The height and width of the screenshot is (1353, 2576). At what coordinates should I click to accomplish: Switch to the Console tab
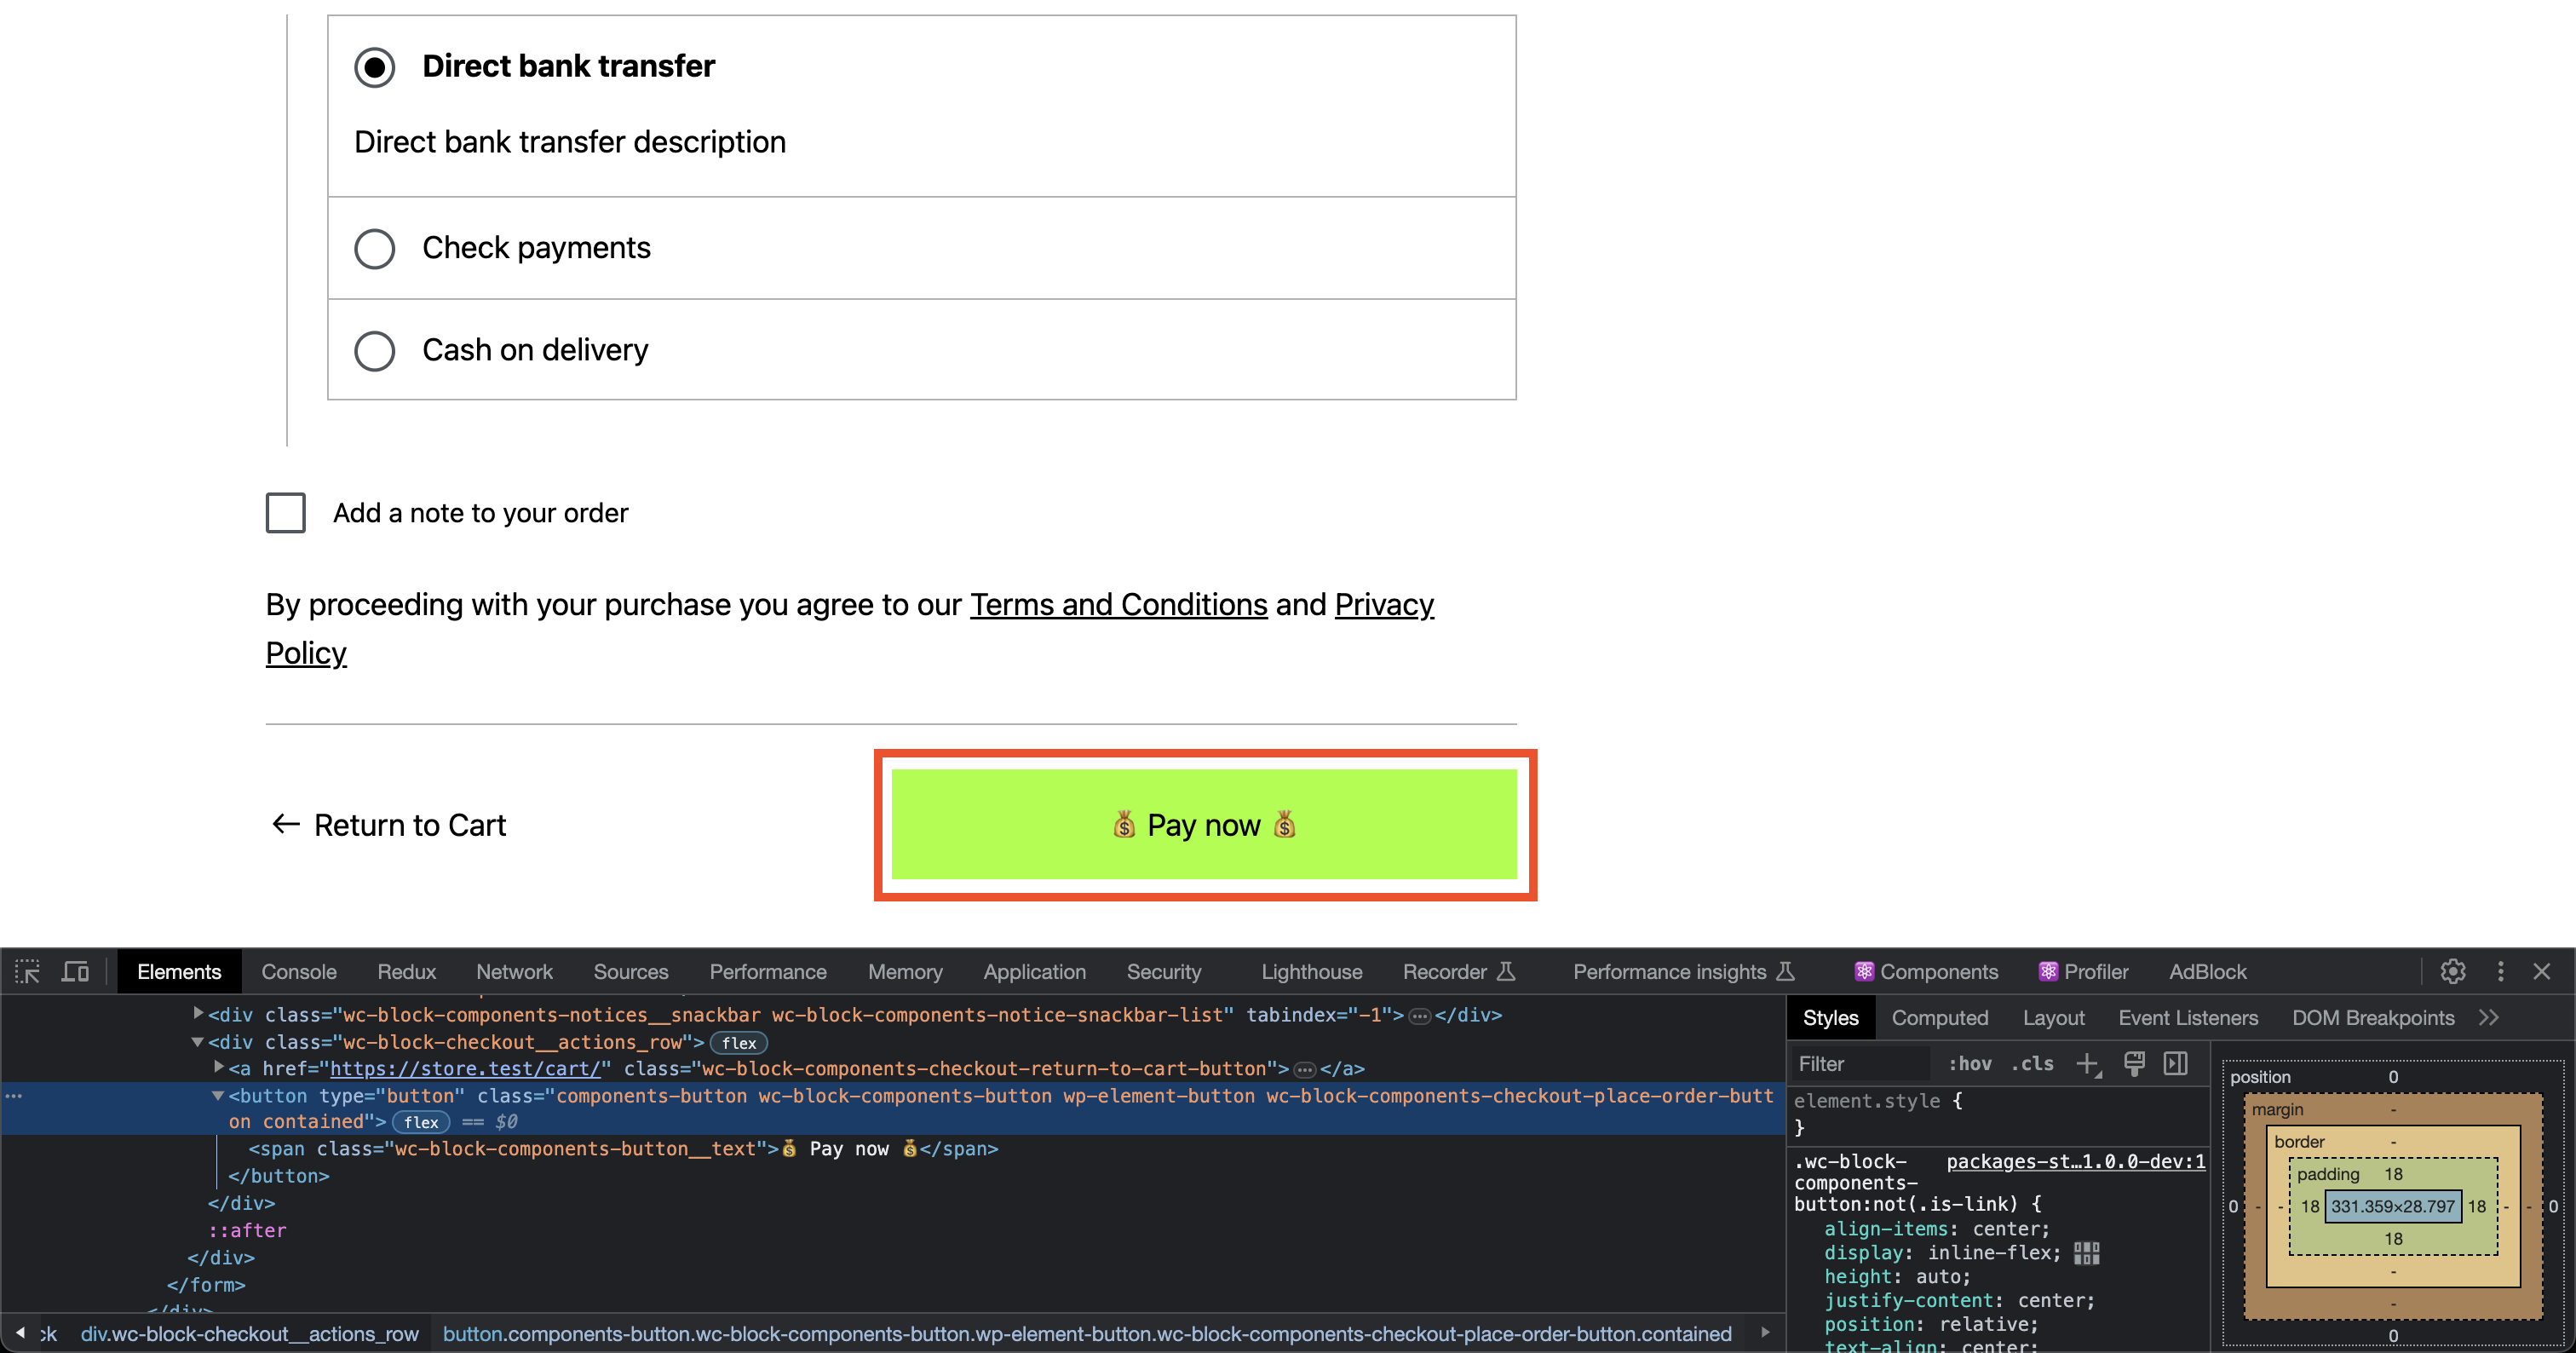tap(299, 971)
